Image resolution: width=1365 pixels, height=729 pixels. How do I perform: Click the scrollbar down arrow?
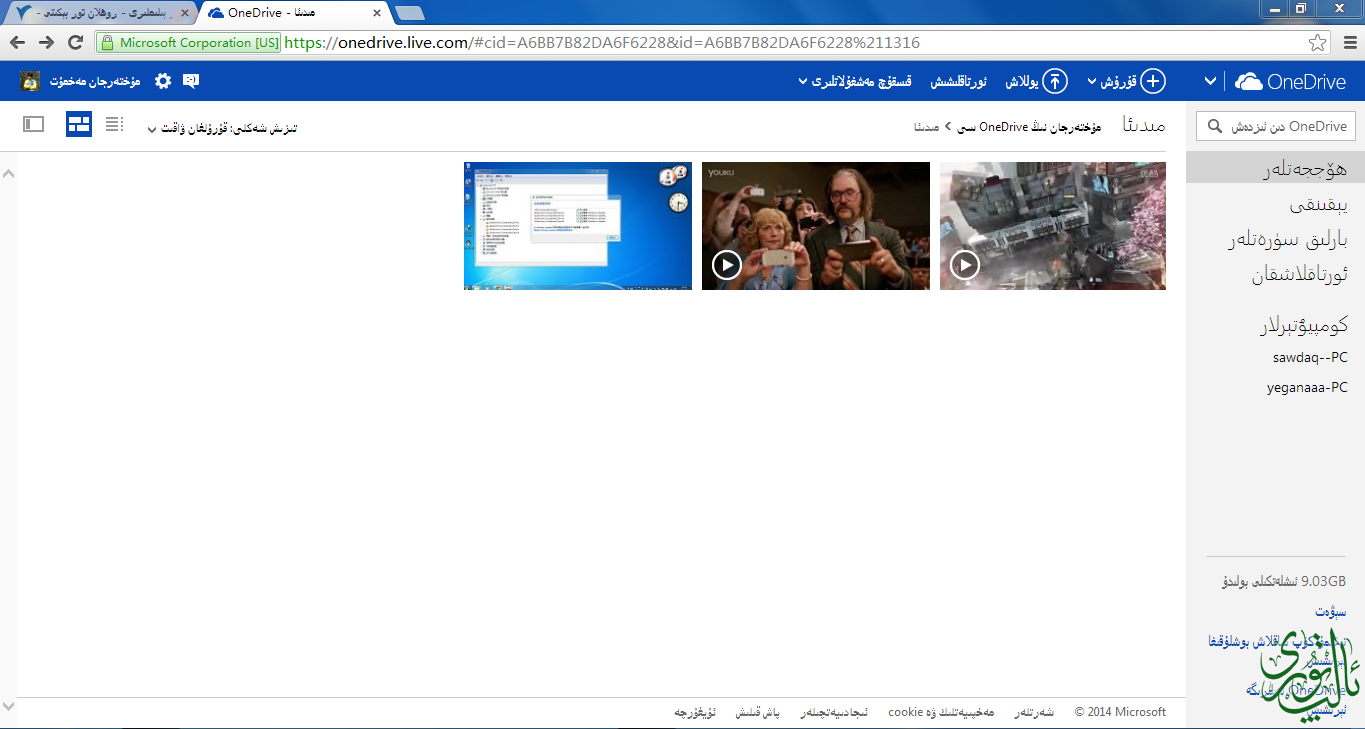[x=8, y=707]
